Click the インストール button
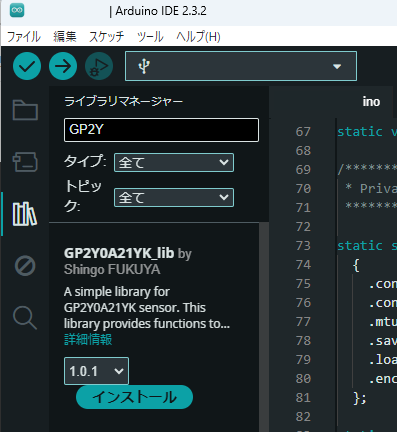397x432 pixels. tap(134, 397)
